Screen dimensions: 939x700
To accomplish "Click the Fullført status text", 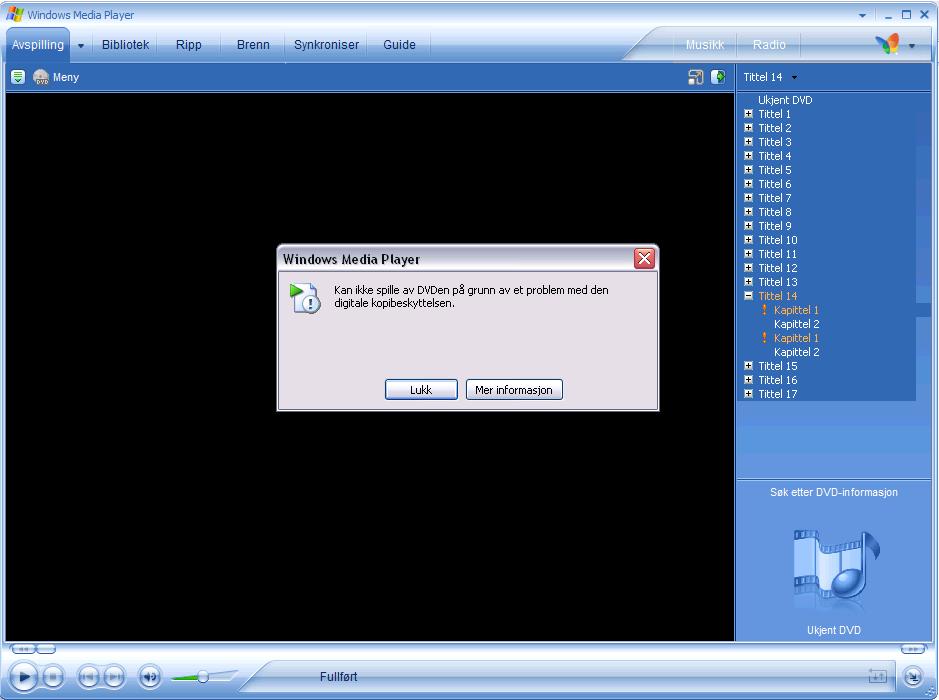I will pos(338,677).
